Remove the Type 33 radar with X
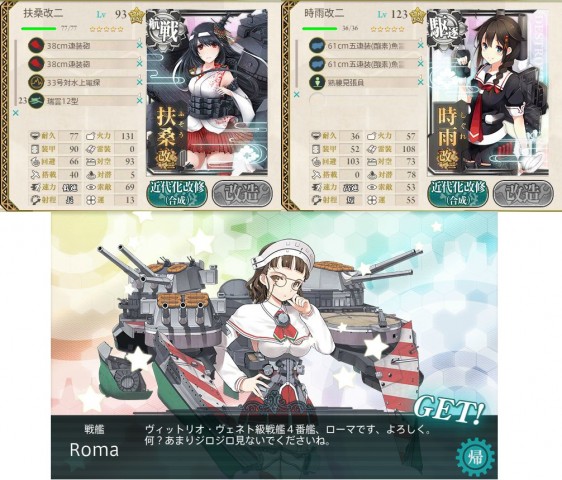The image size is (562, 480). point(139,82)
